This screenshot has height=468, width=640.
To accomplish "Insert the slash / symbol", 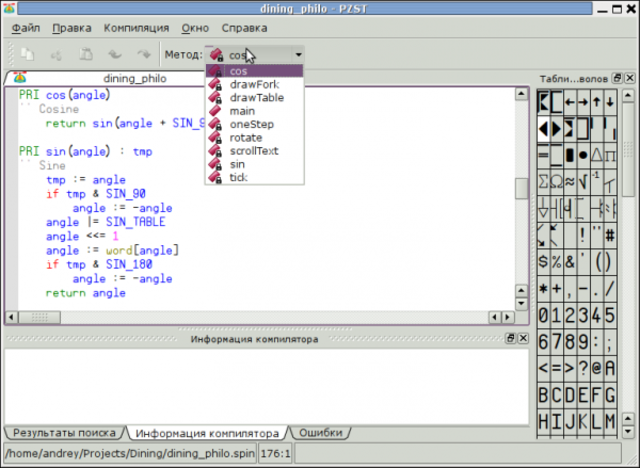I will pos(610,289).
